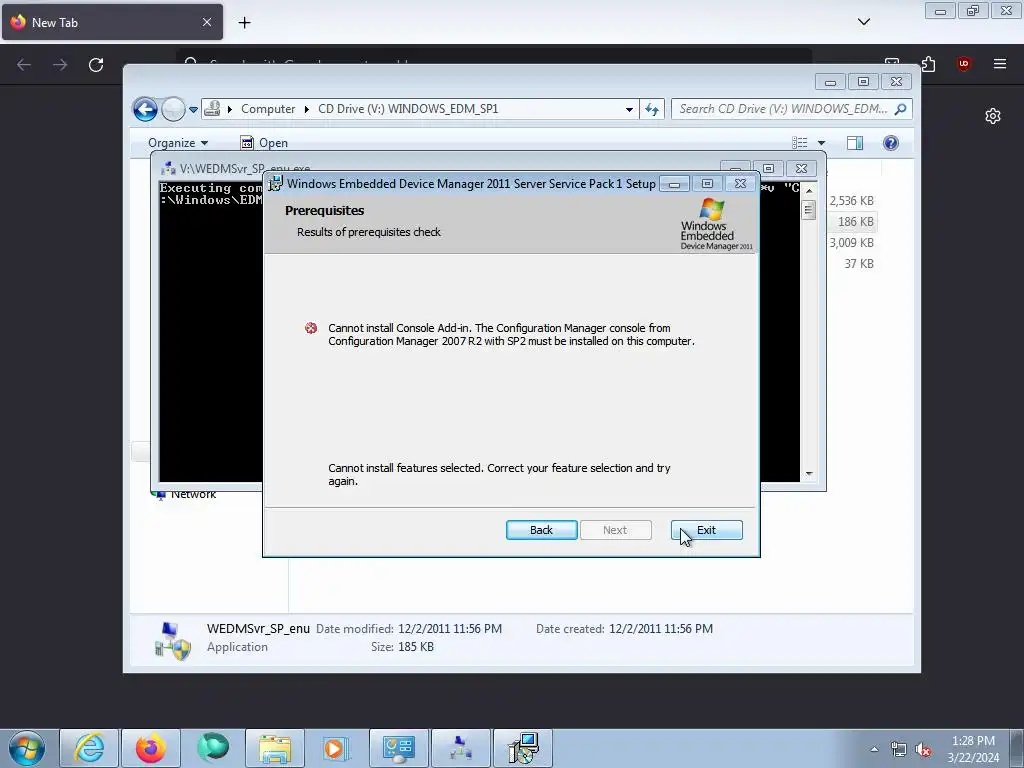Click the console scrollbar thumb
This screenshot has width=1024, height=768.
click(809, 210)
